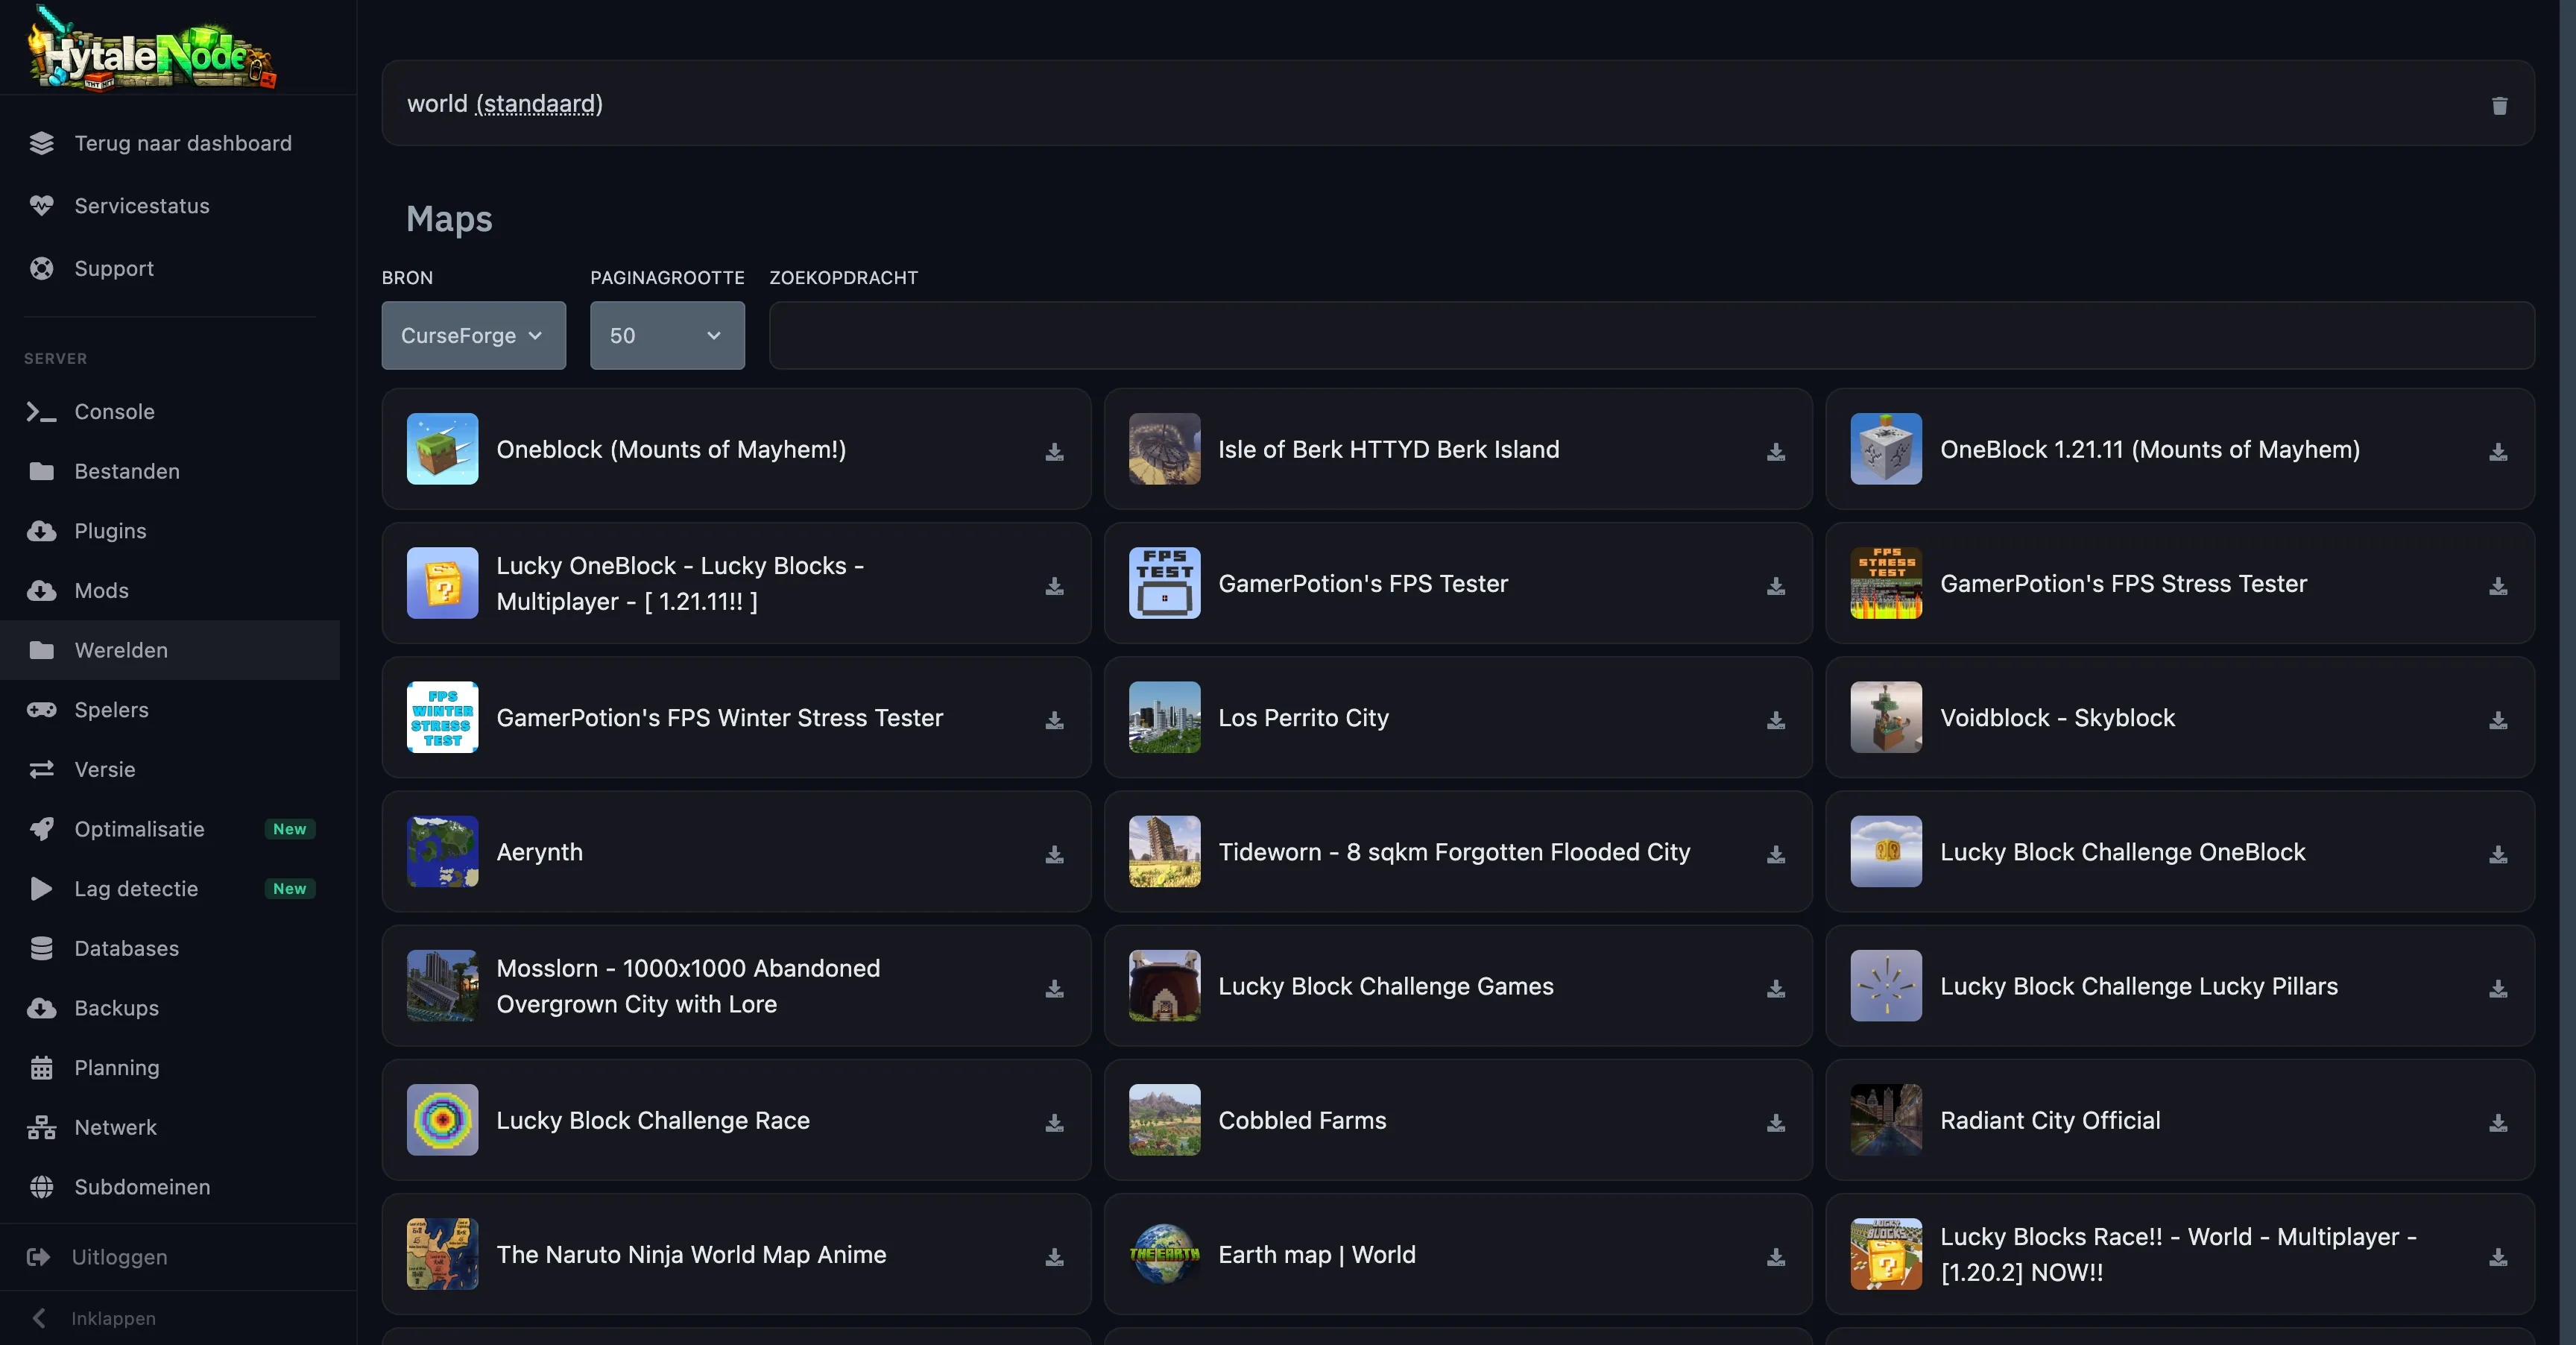2576x1345 pixels.
Task: Click the world (standaard) name
Action: pyautogui.click(x=505, y=104)
